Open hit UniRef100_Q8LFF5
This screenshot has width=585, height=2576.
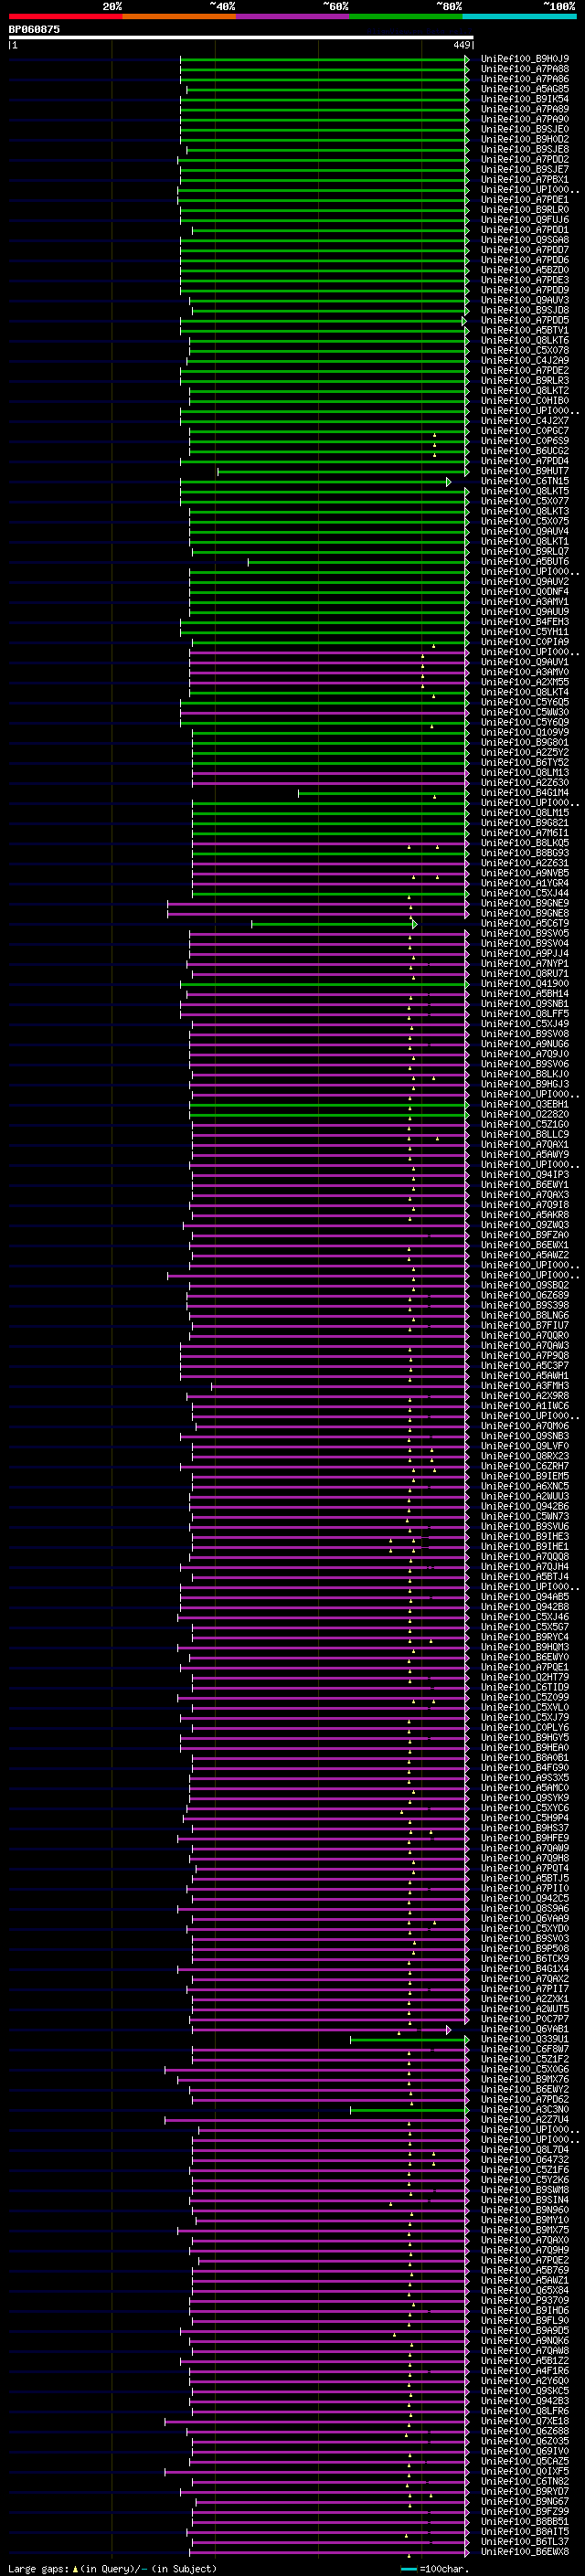click(x=525, y=1014)
